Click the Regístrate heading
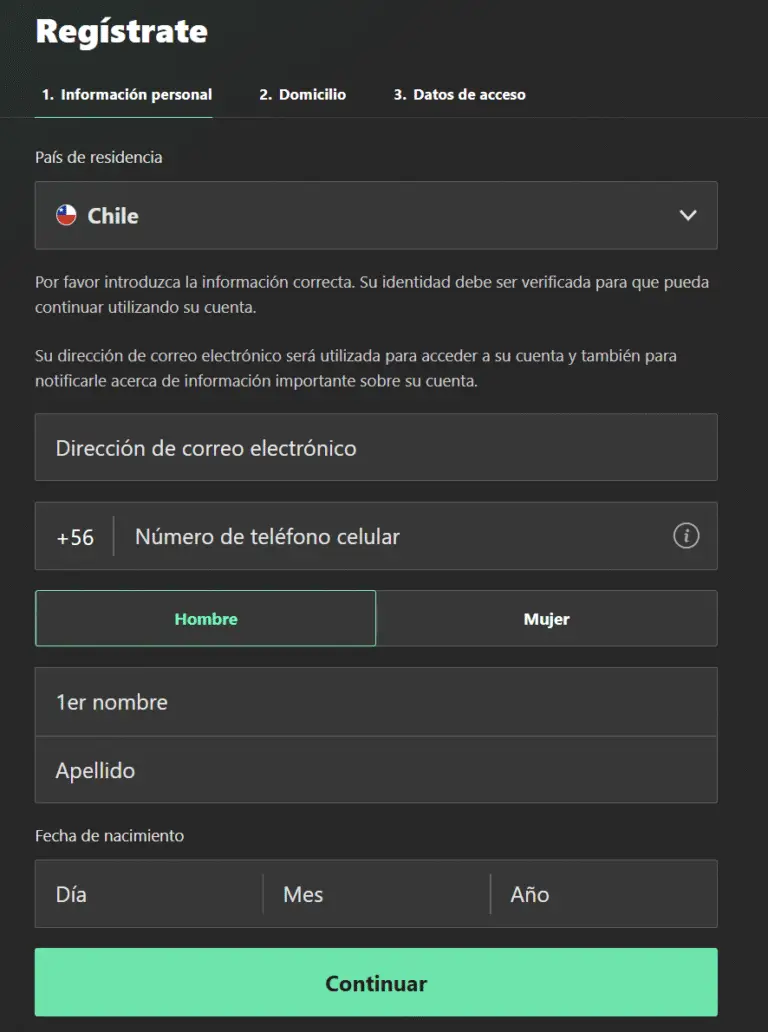Image resolution: width=768 pixels, height=1032 pixels. pyautogui.click(x=121, y=32)
